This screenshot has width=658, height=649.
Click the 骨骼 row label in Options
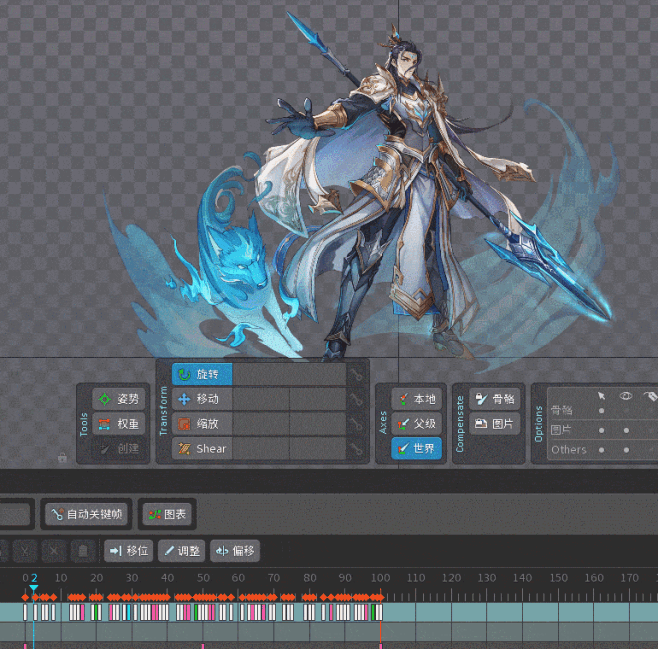pyautogui.click(x=561, y=410)
